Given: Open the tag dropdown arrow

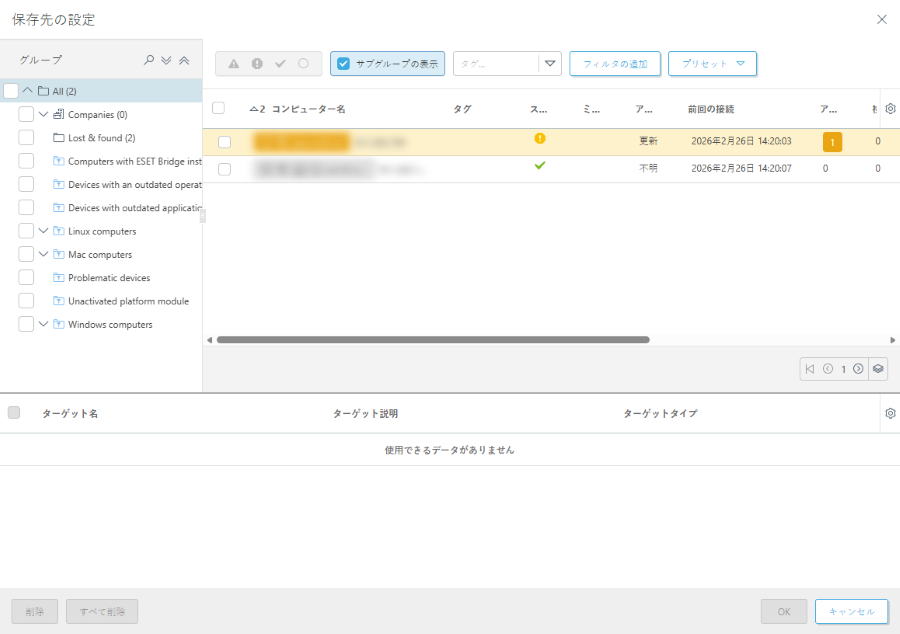Looking at the screenshot, I should 550,64.
